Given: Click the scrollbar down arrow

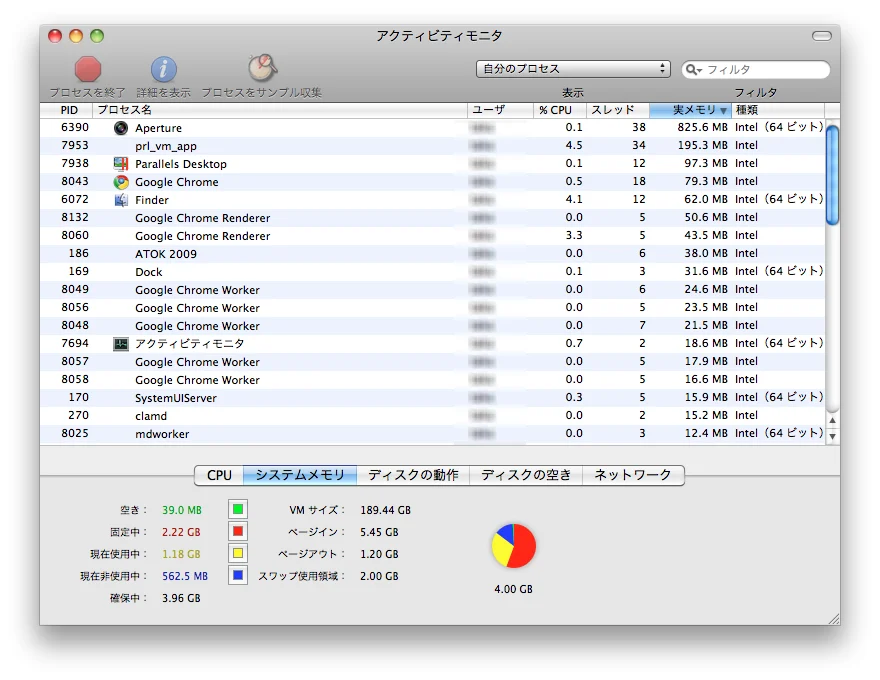Looking at the screenshot, I should pyautogui.click(x=833, y=436).
